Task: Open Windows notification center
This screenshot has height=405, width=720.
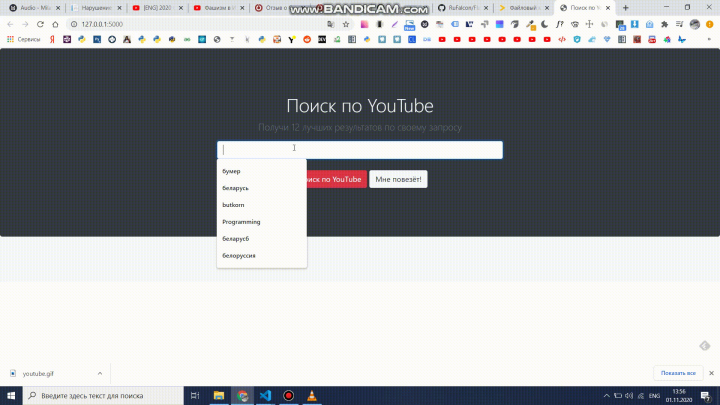Action: (x=706, y=395)
